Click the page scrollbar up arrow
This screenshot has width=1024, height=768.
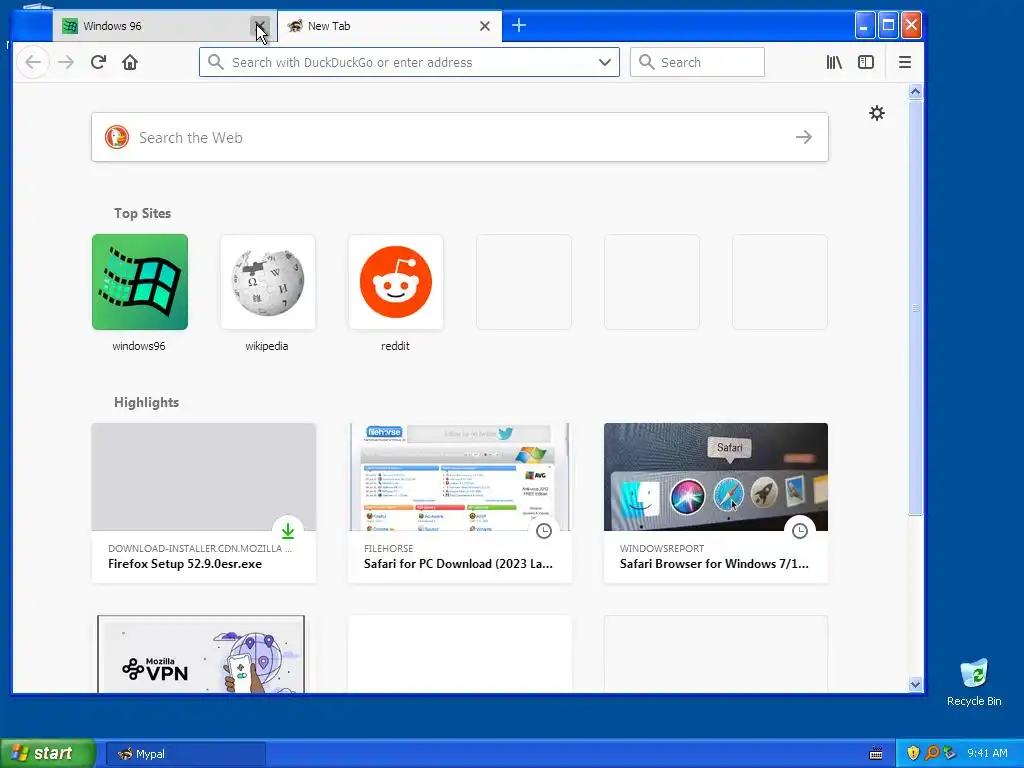[915, 91]
